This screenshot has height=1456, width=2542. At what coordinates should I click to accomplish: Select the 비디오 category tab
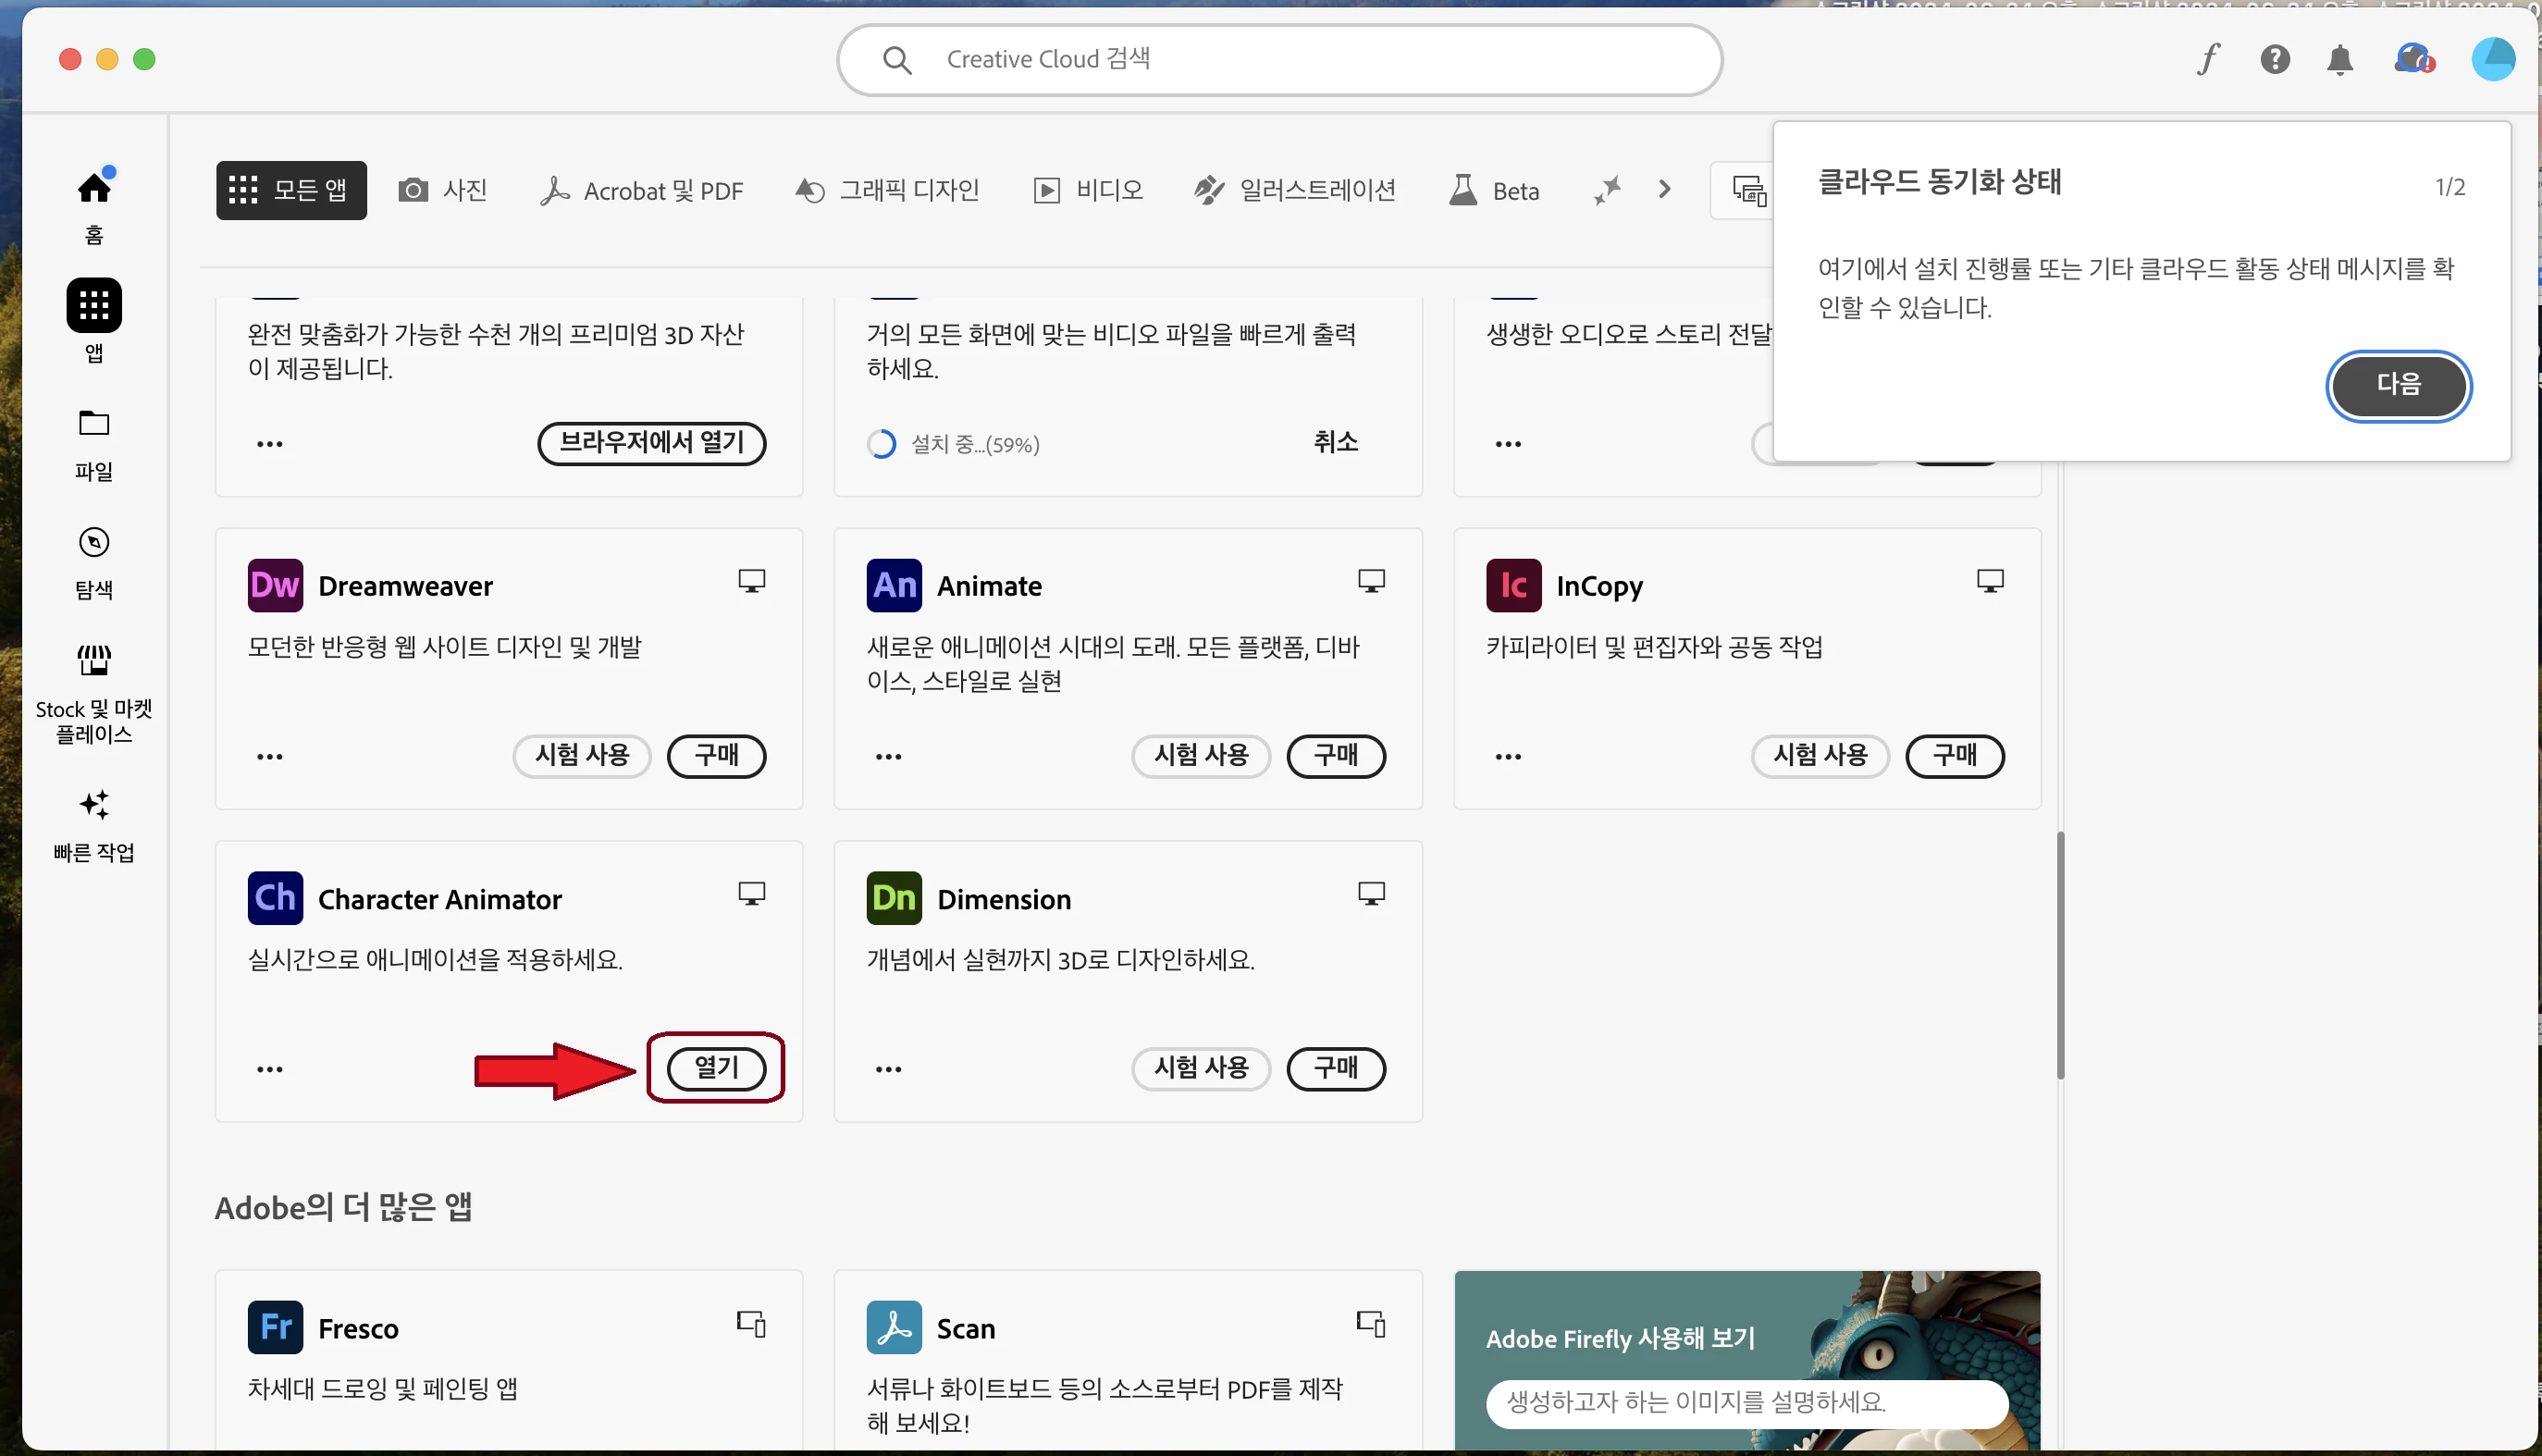tap(1088, 190)
